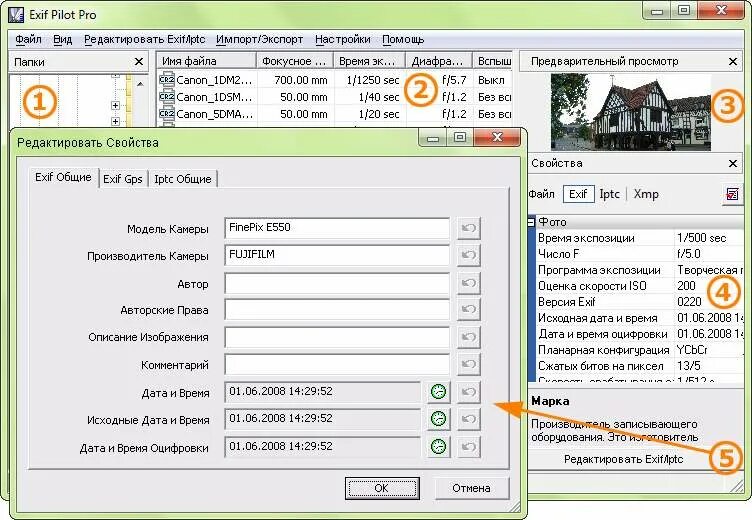752x520 pixels.
Task: Revert the Комментарий field value
Action: (468, 365)
